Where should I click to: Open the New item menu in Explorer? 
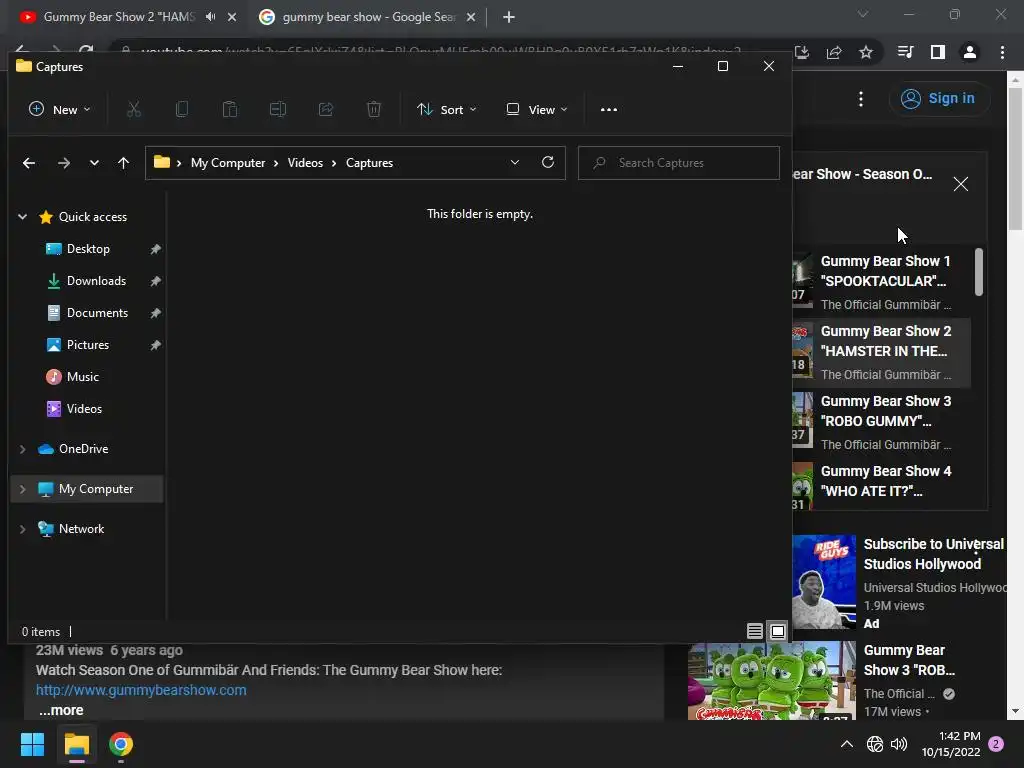pyautogui.click(x=59, y=110)
